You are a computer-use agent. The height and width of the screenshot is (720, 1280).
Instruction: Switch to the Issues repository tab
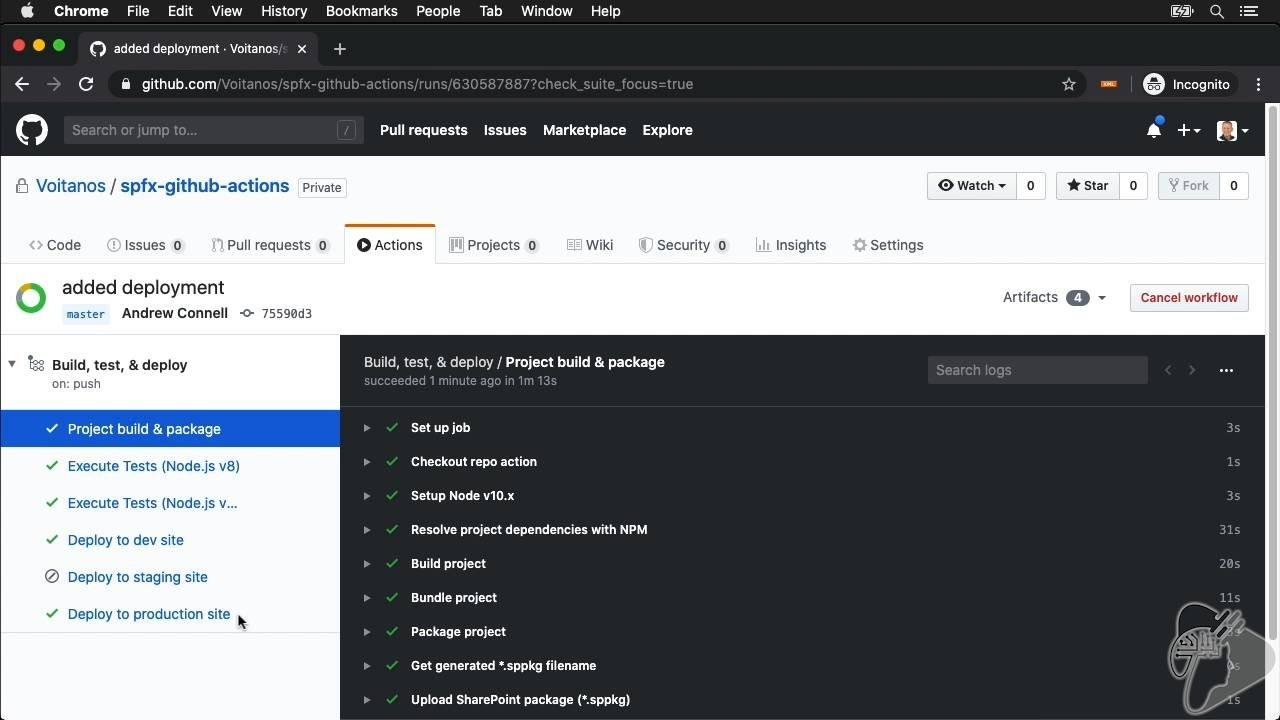[x=146, y=245]
